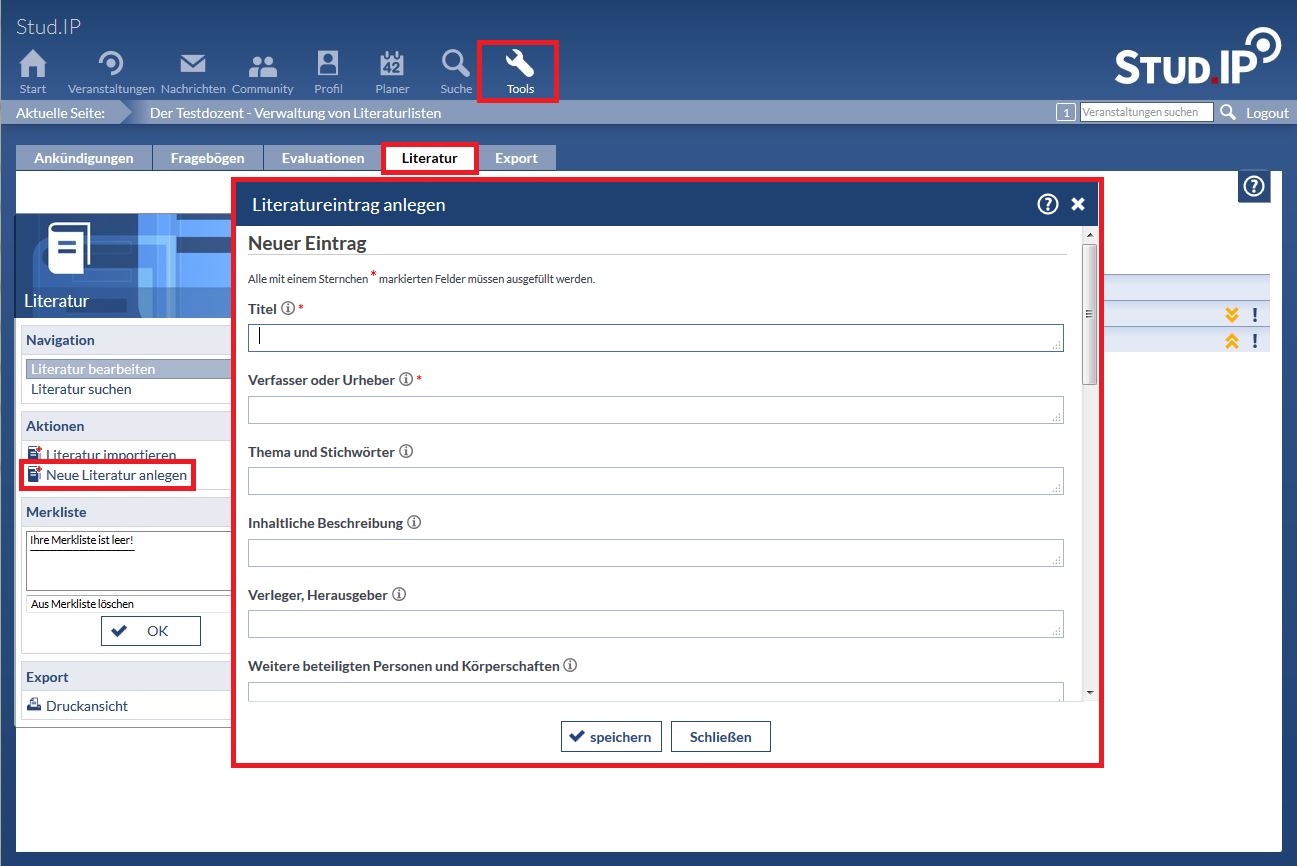The width and height of the screenshot is (1297, 866).
Task: Switch to the Ankündigungen tab
Action: click(84, 158)
